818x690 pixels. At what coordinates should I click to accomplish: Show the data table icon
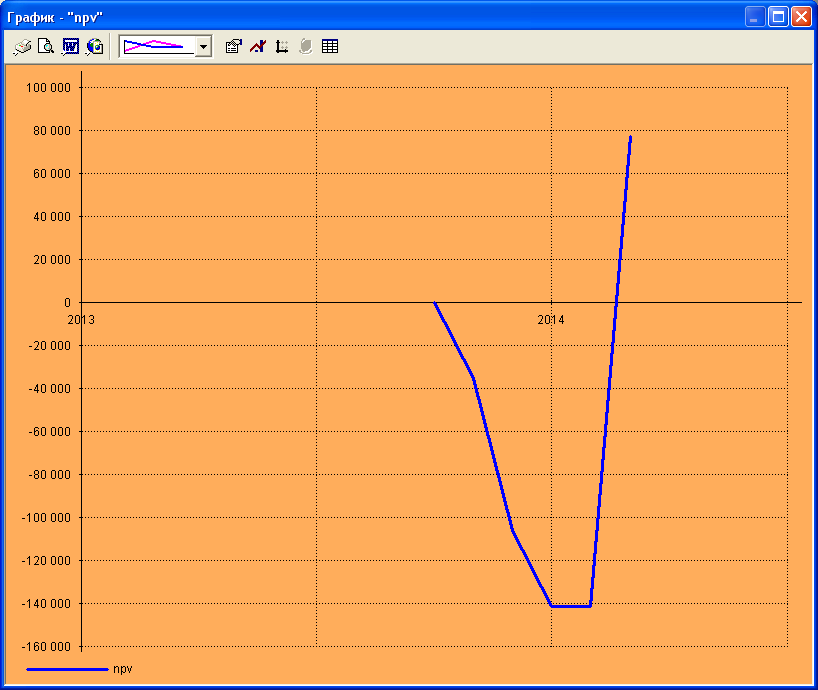330,46
